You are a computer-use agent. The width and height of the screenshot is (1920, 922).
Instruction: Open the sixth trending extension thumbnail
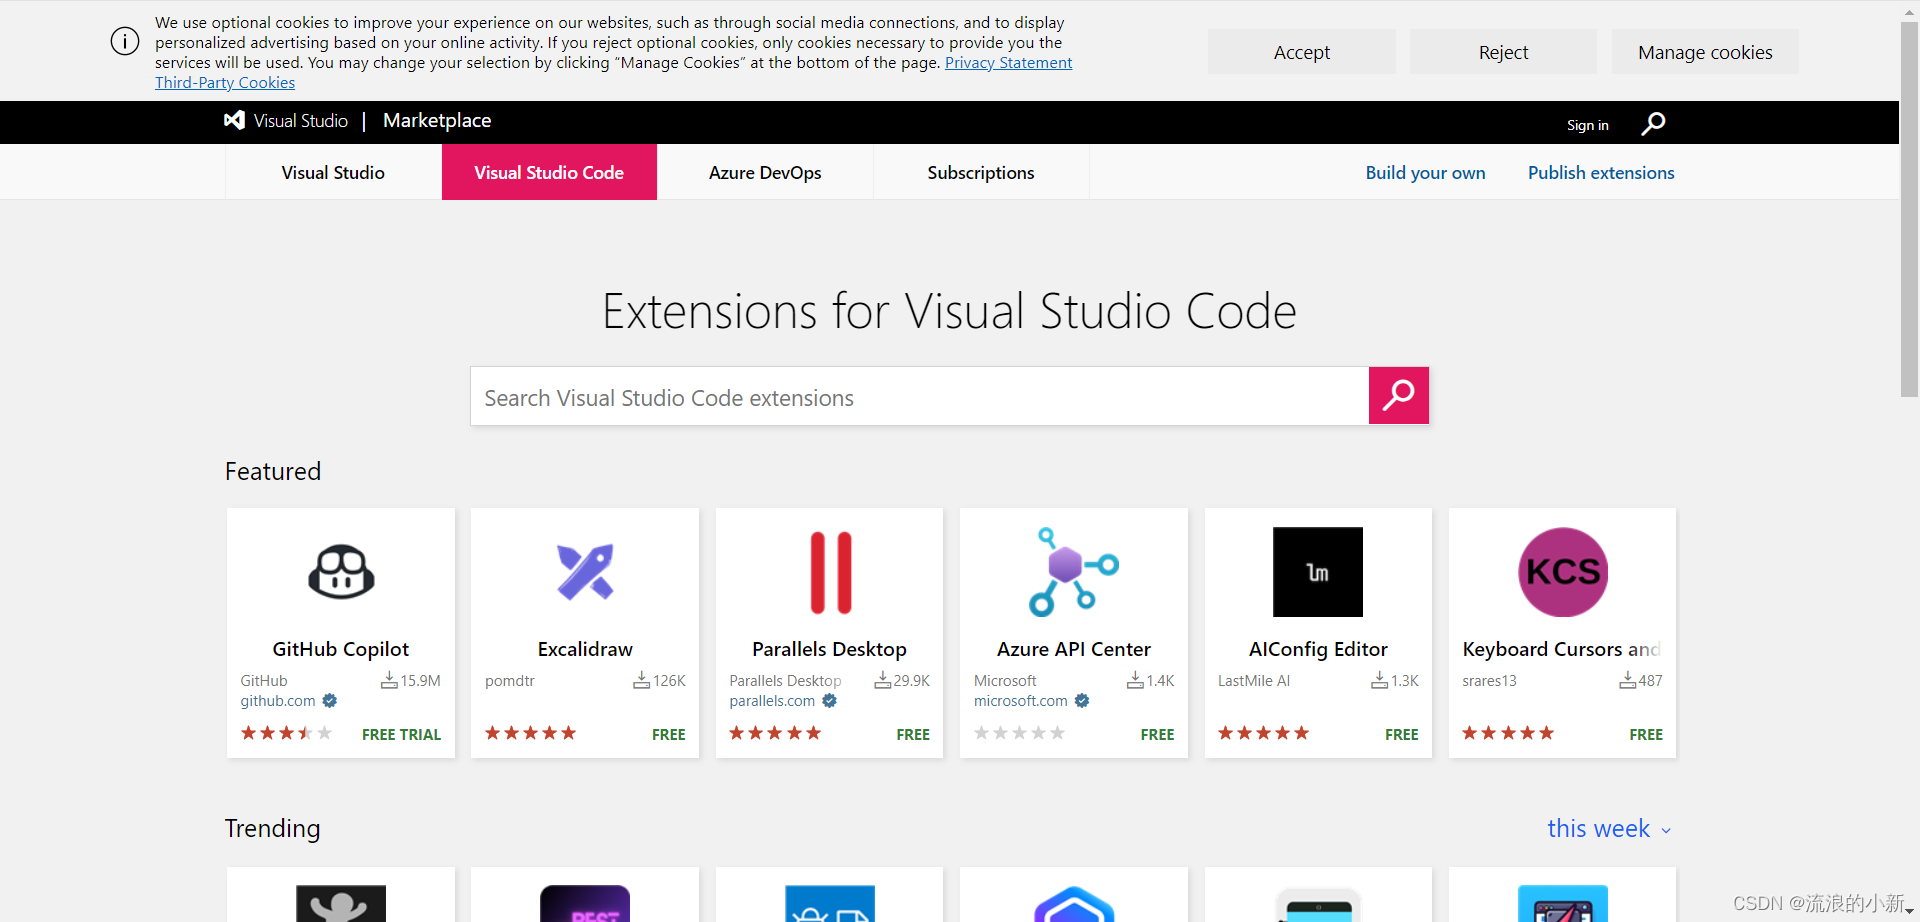pyautogui.click(x=1563, y=903)
